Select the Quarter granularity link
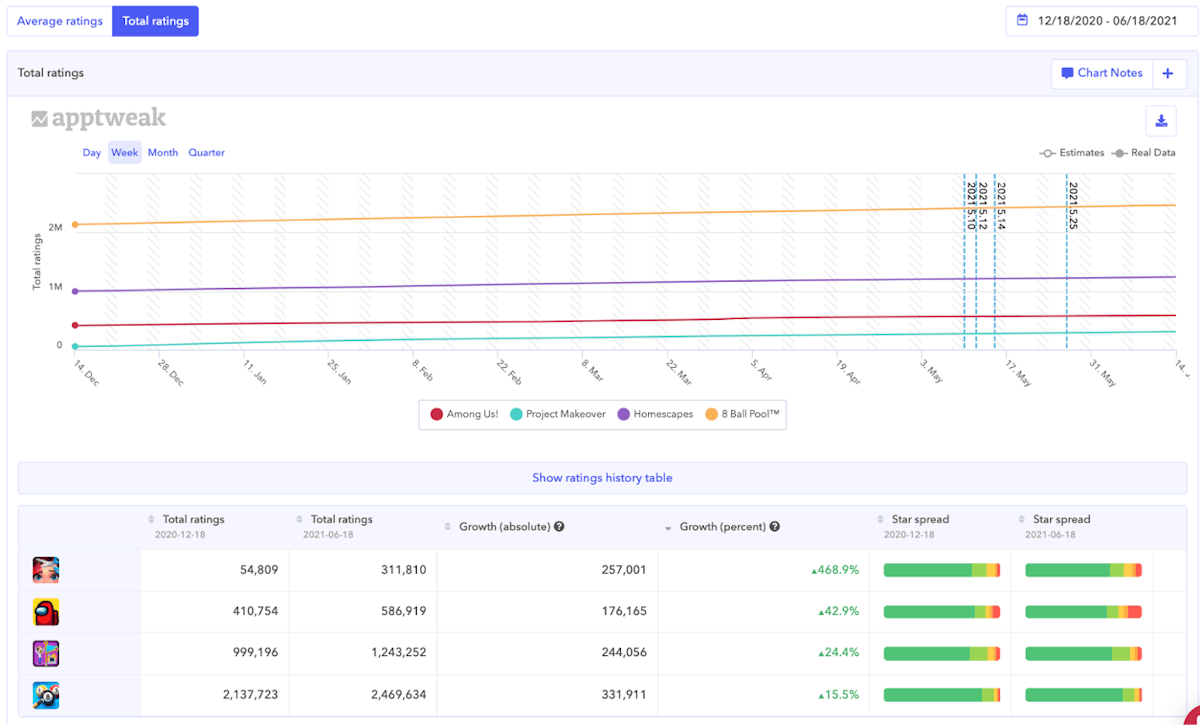Screen dimensions: 1200x725 (x=206, y=153)
